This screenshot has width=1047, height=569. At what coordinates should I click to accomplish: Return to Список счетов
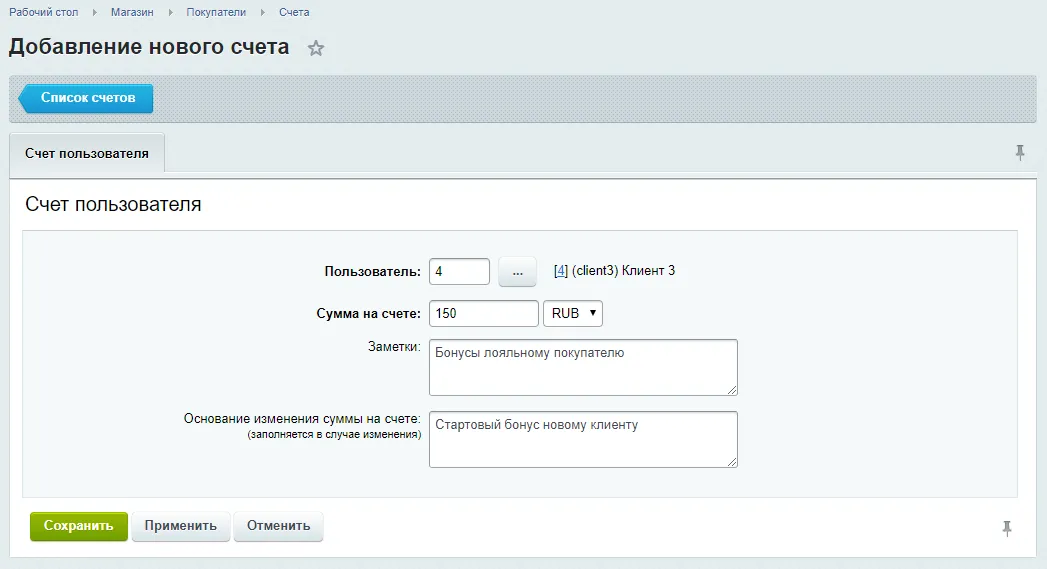(x=88, y=99)
